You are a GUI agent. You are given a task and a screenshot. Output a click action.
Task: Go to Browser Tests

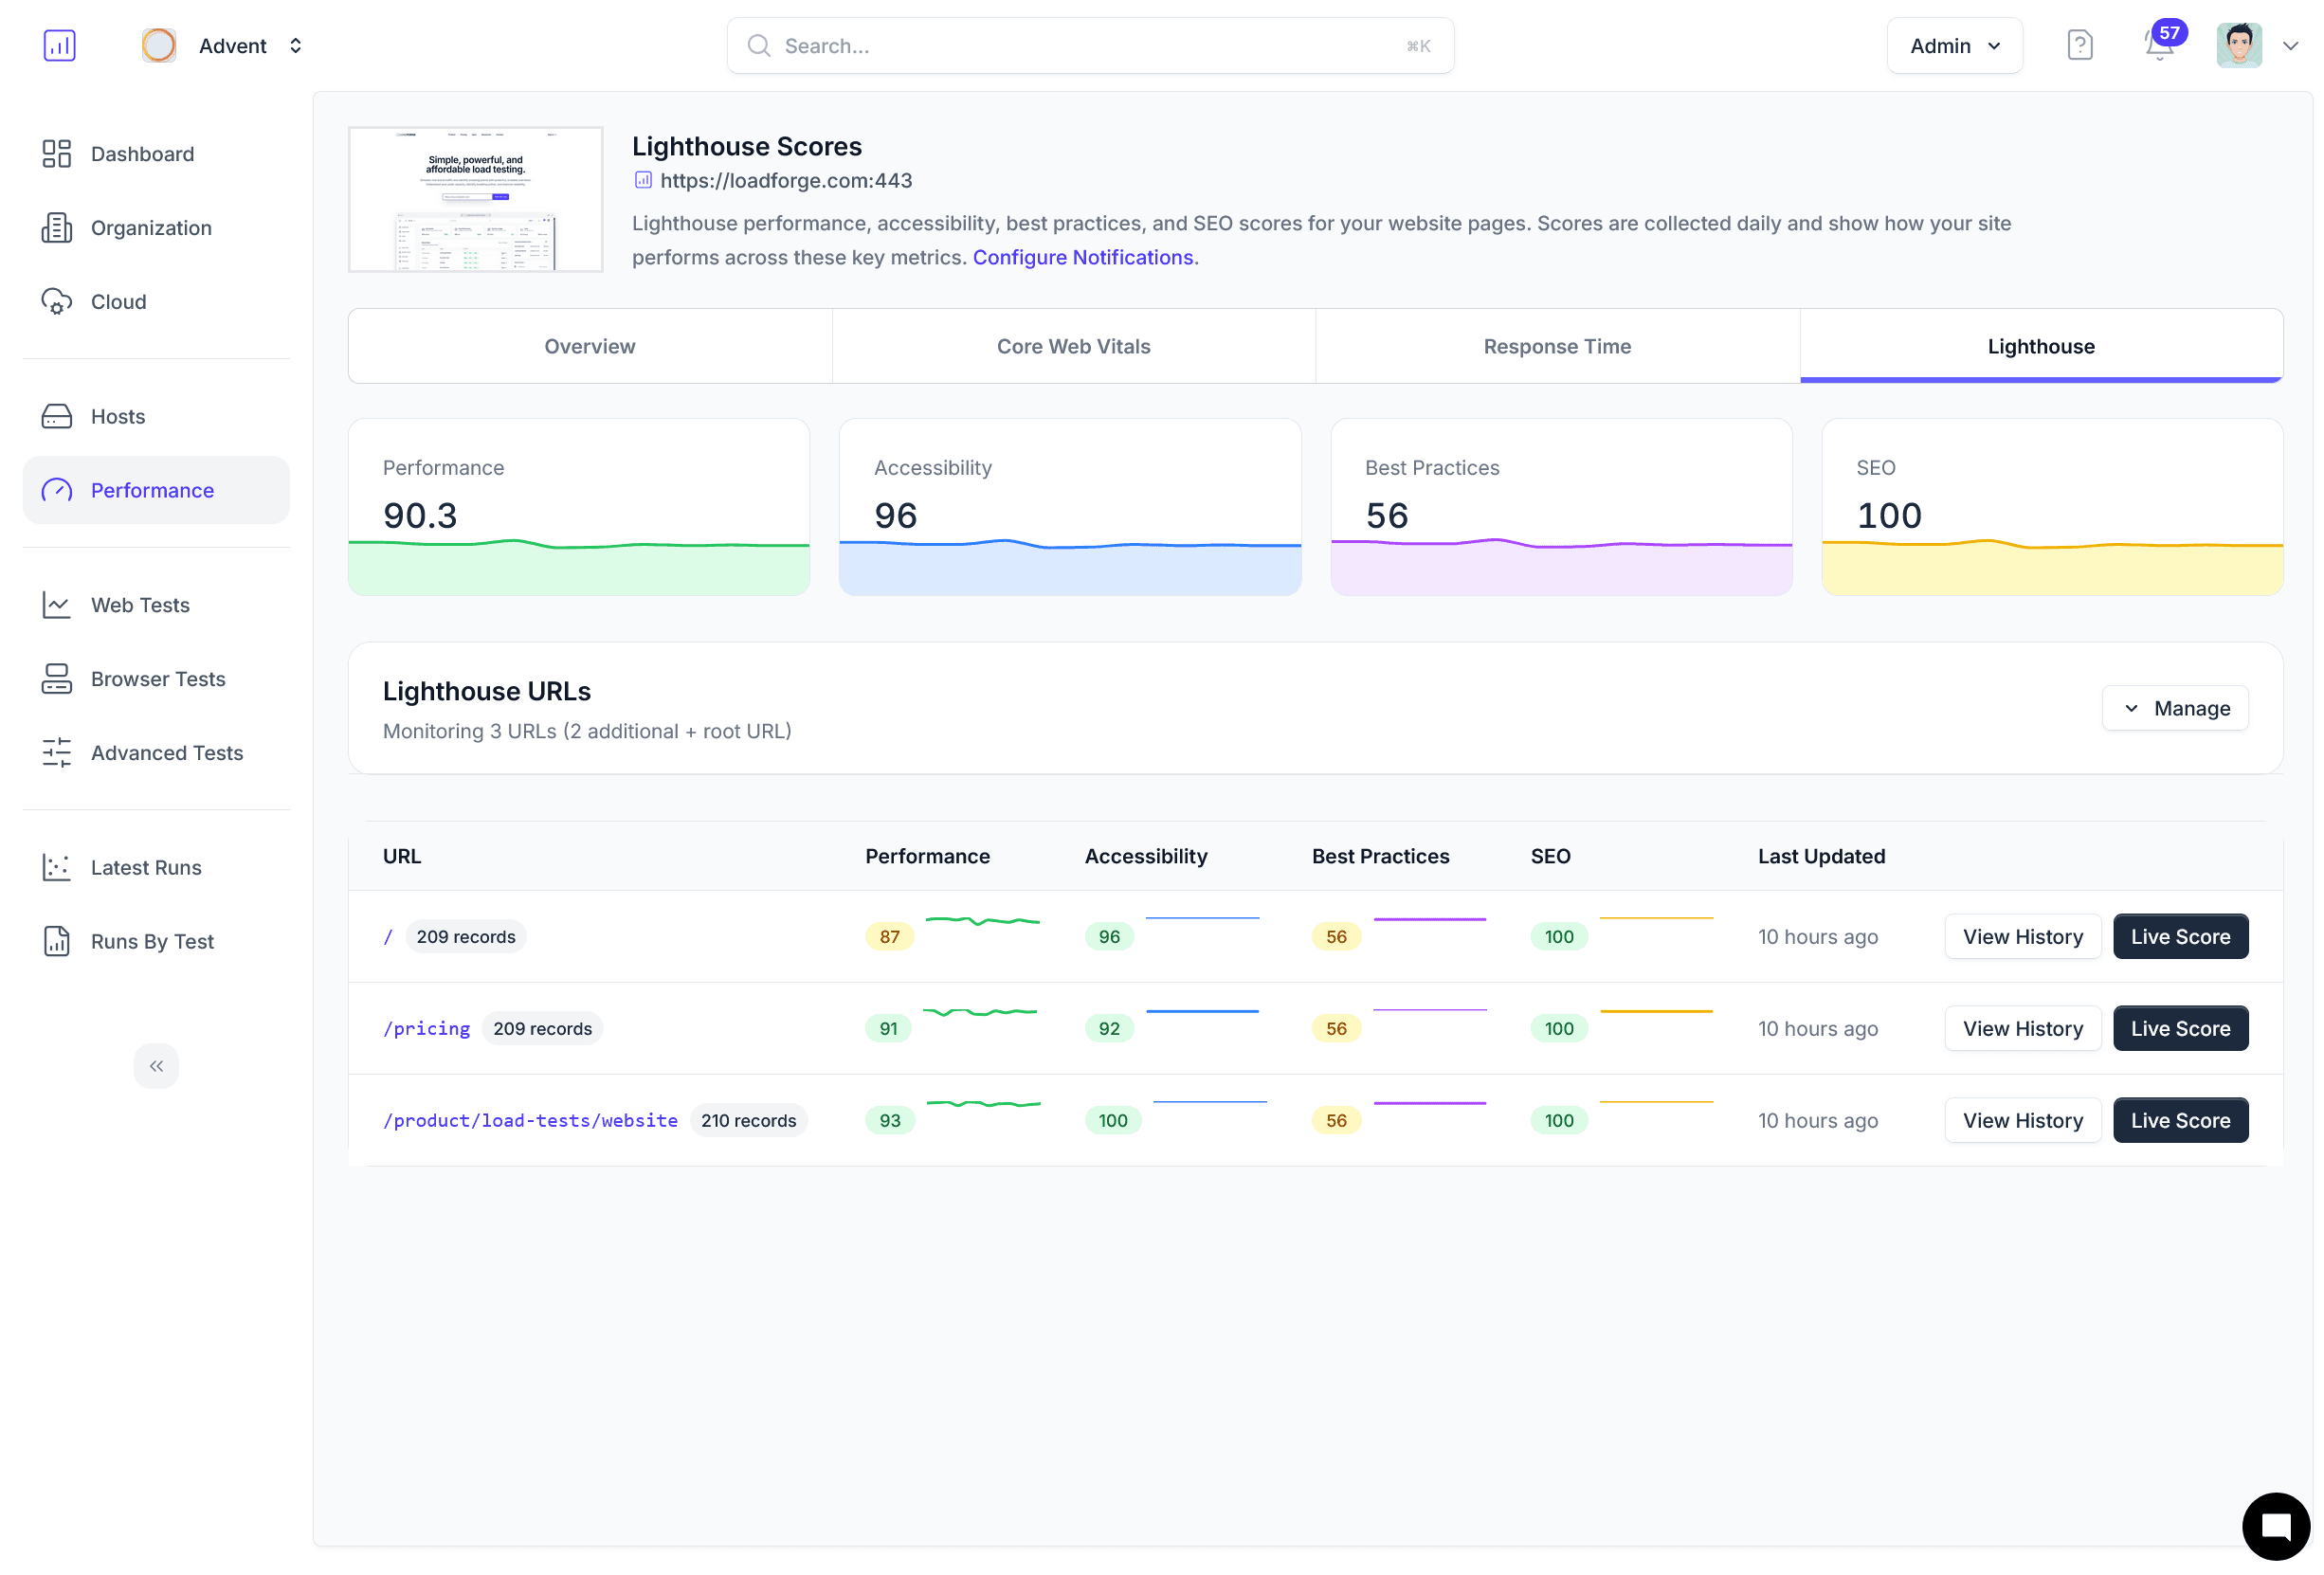[157, 678]
